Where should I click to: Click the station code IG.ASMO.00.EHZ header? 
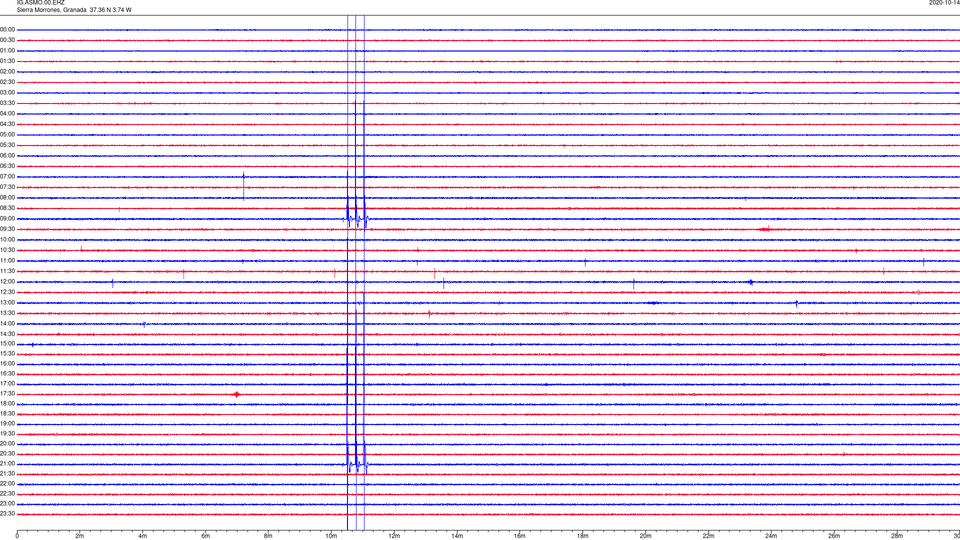pyautogui.click(x=40, y=2)
